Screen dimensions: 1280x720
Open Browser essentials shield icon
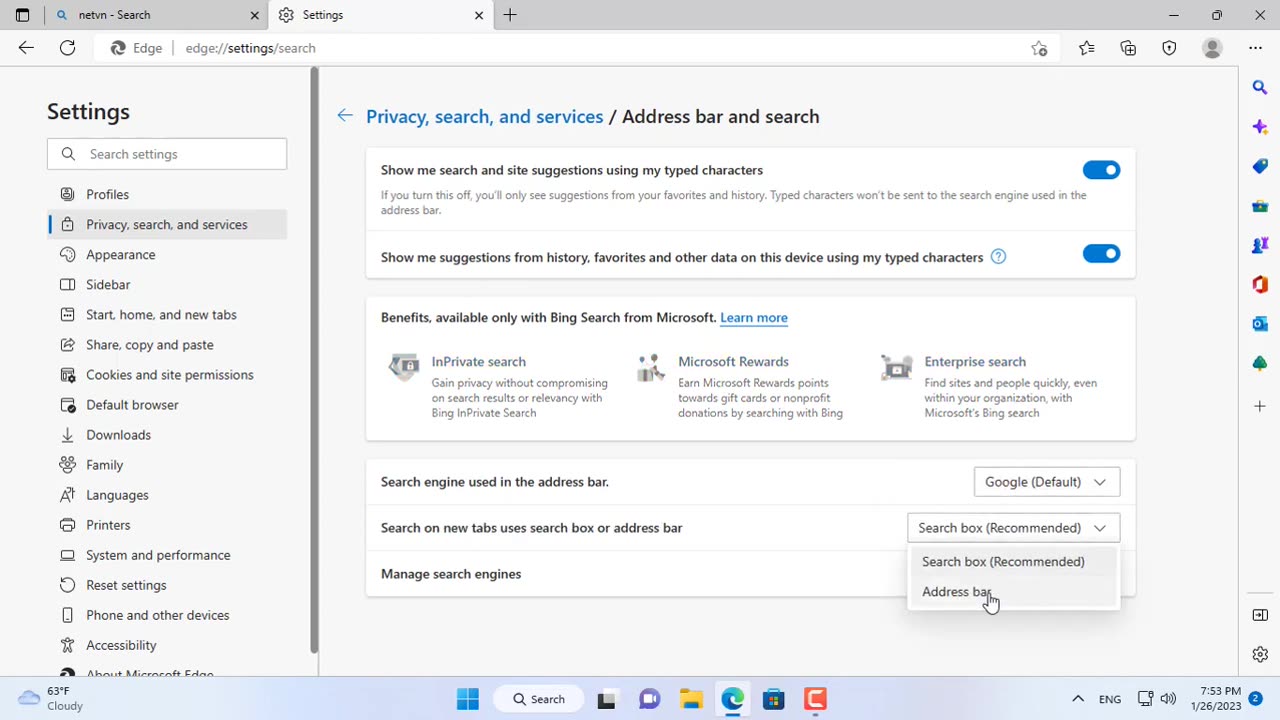point(1169,48)
